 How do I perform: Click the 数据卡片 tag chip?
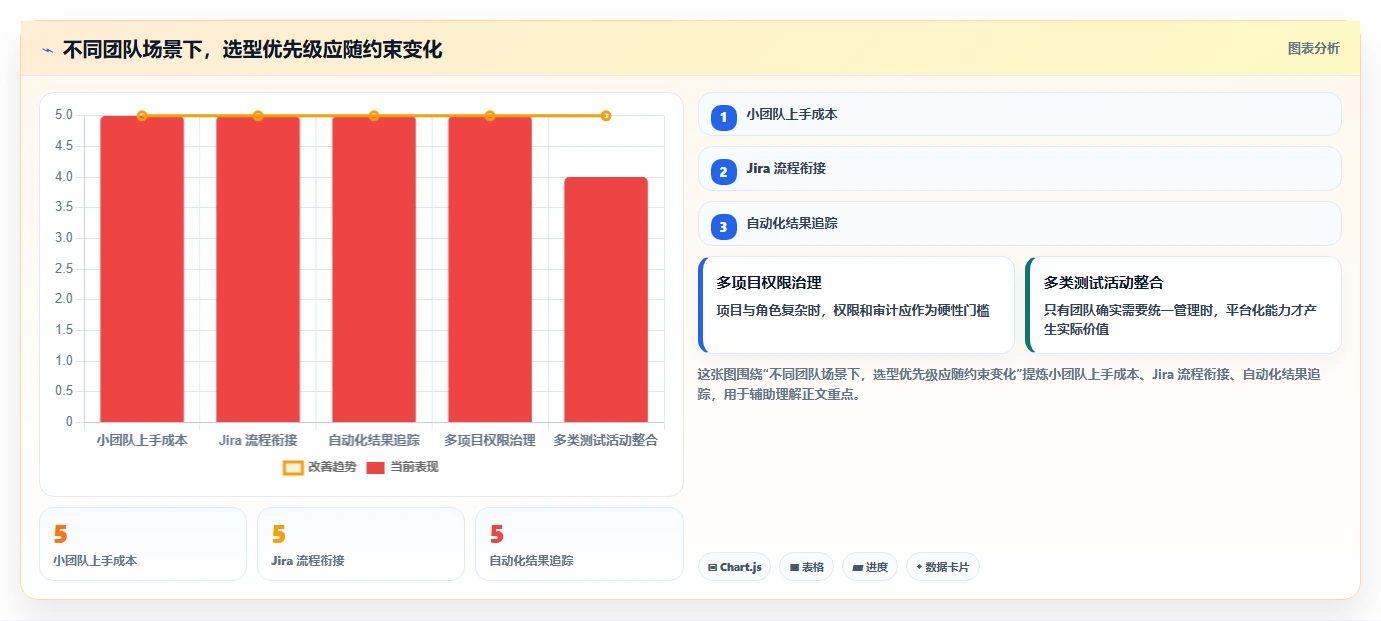943,567
